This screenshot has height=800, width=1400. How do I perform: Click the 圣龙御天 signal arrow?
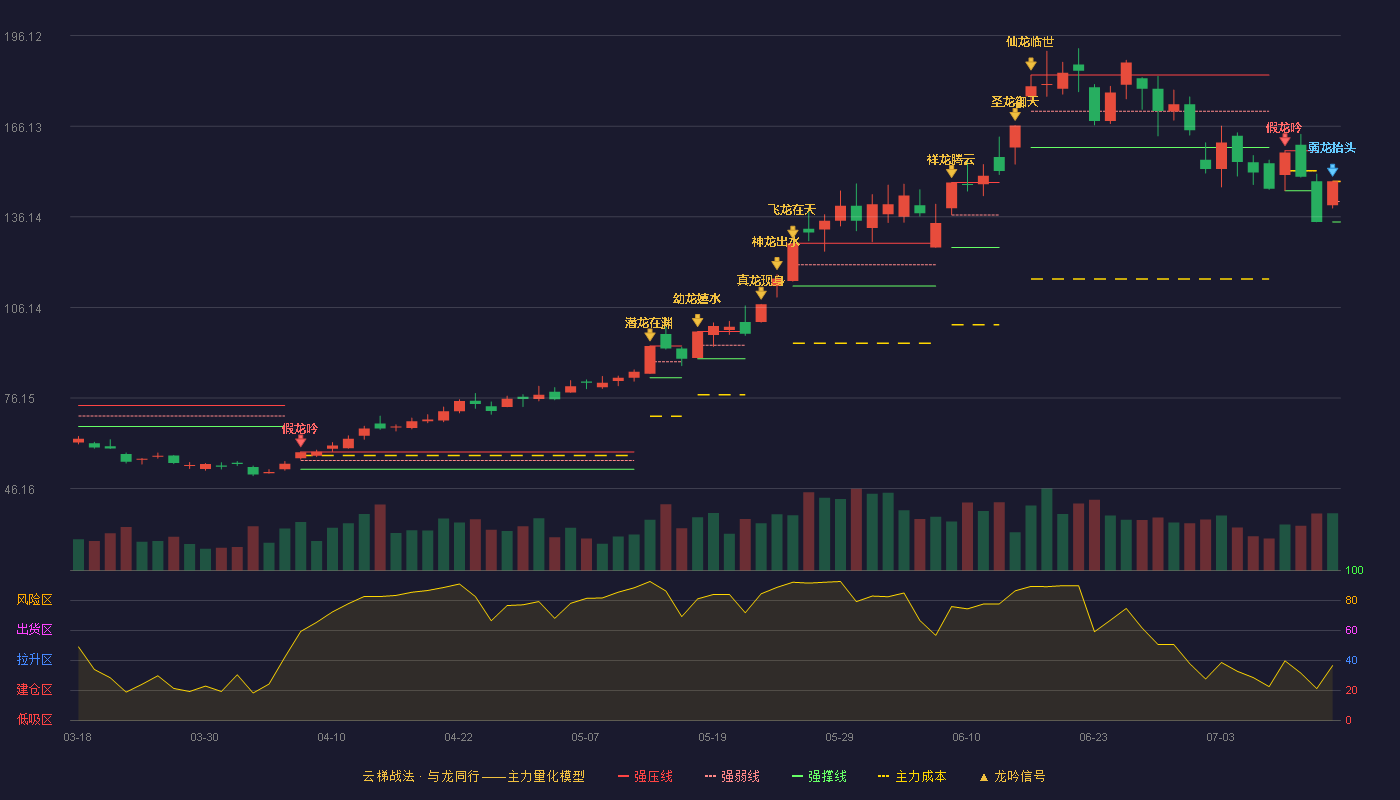click(x=1015, y=115)
